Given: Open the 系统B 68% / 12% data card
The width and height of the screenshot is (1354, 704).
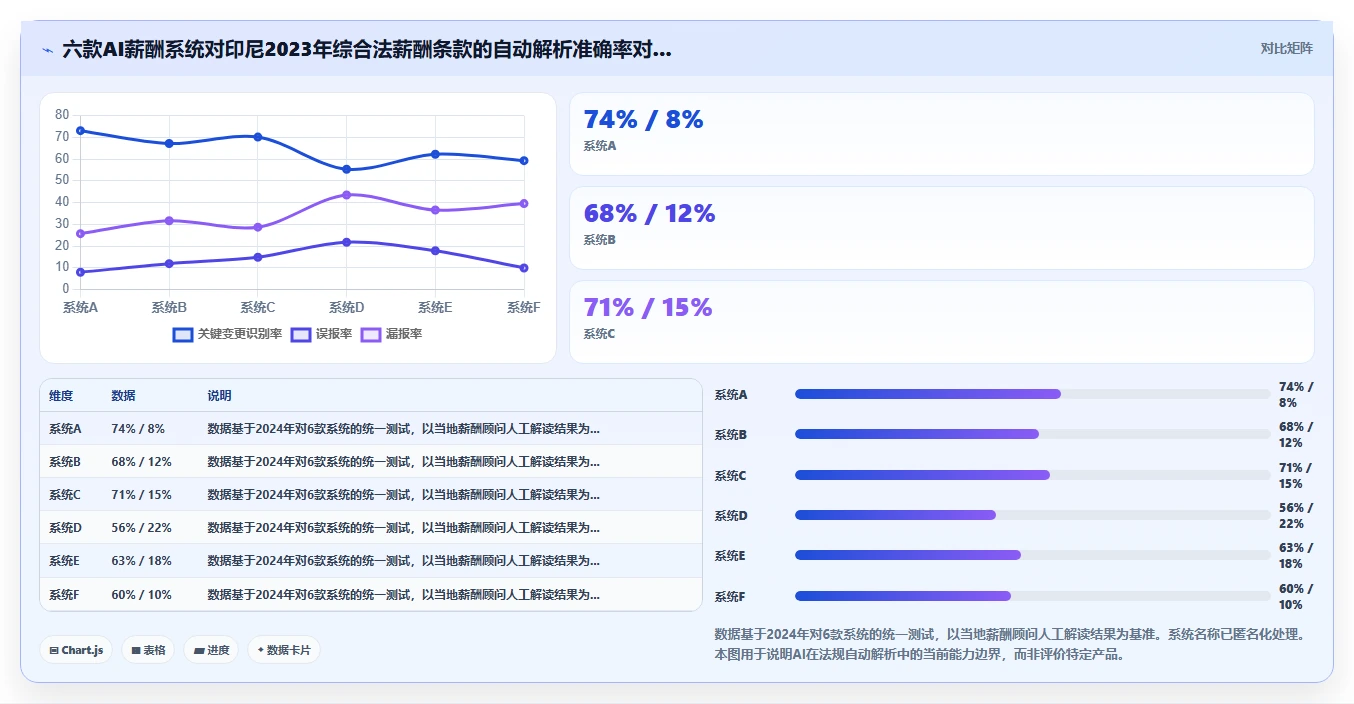Looking at the screenshot, I should click(x=941, y=228).
